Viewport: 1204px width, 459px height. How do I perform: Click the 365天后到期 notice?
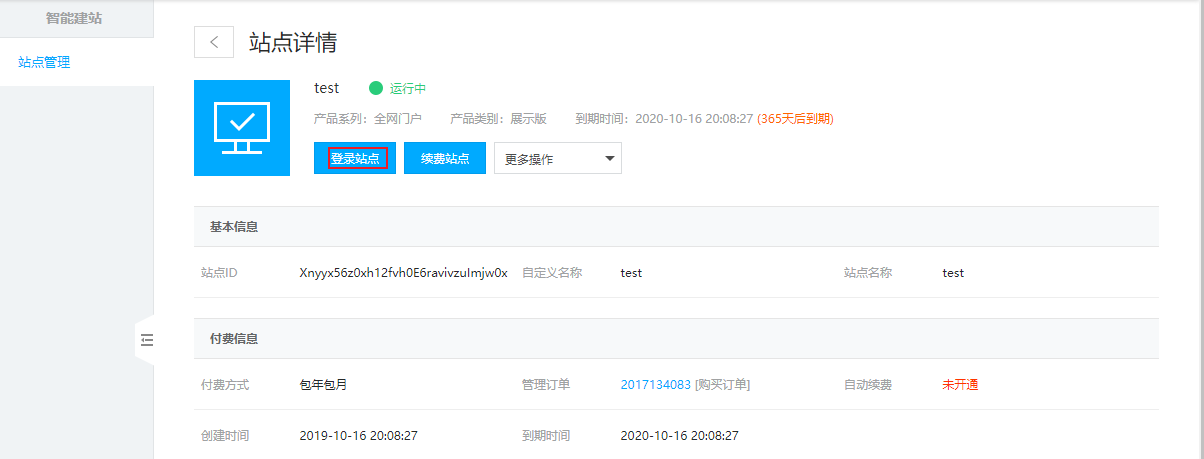click(795, 118)
